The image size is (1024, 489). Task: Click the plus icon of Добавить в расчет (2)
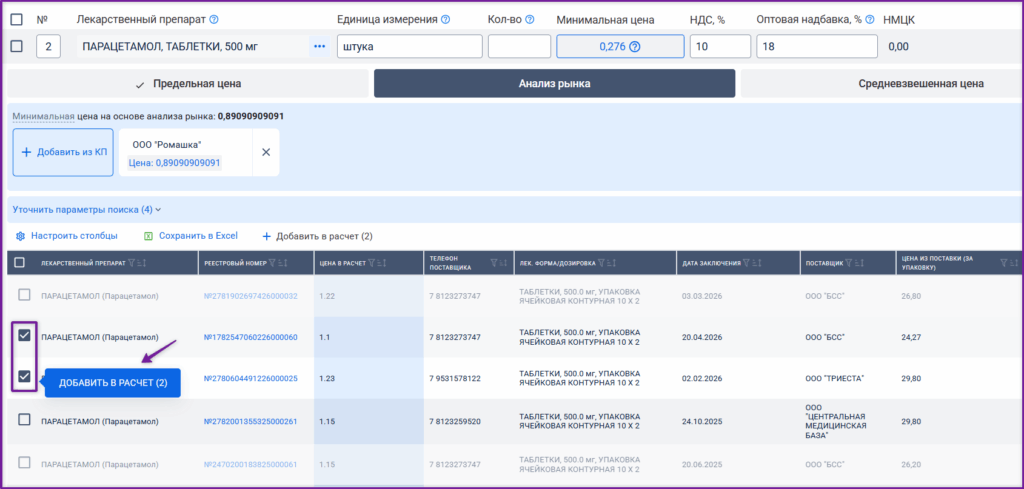pos(266,236)
